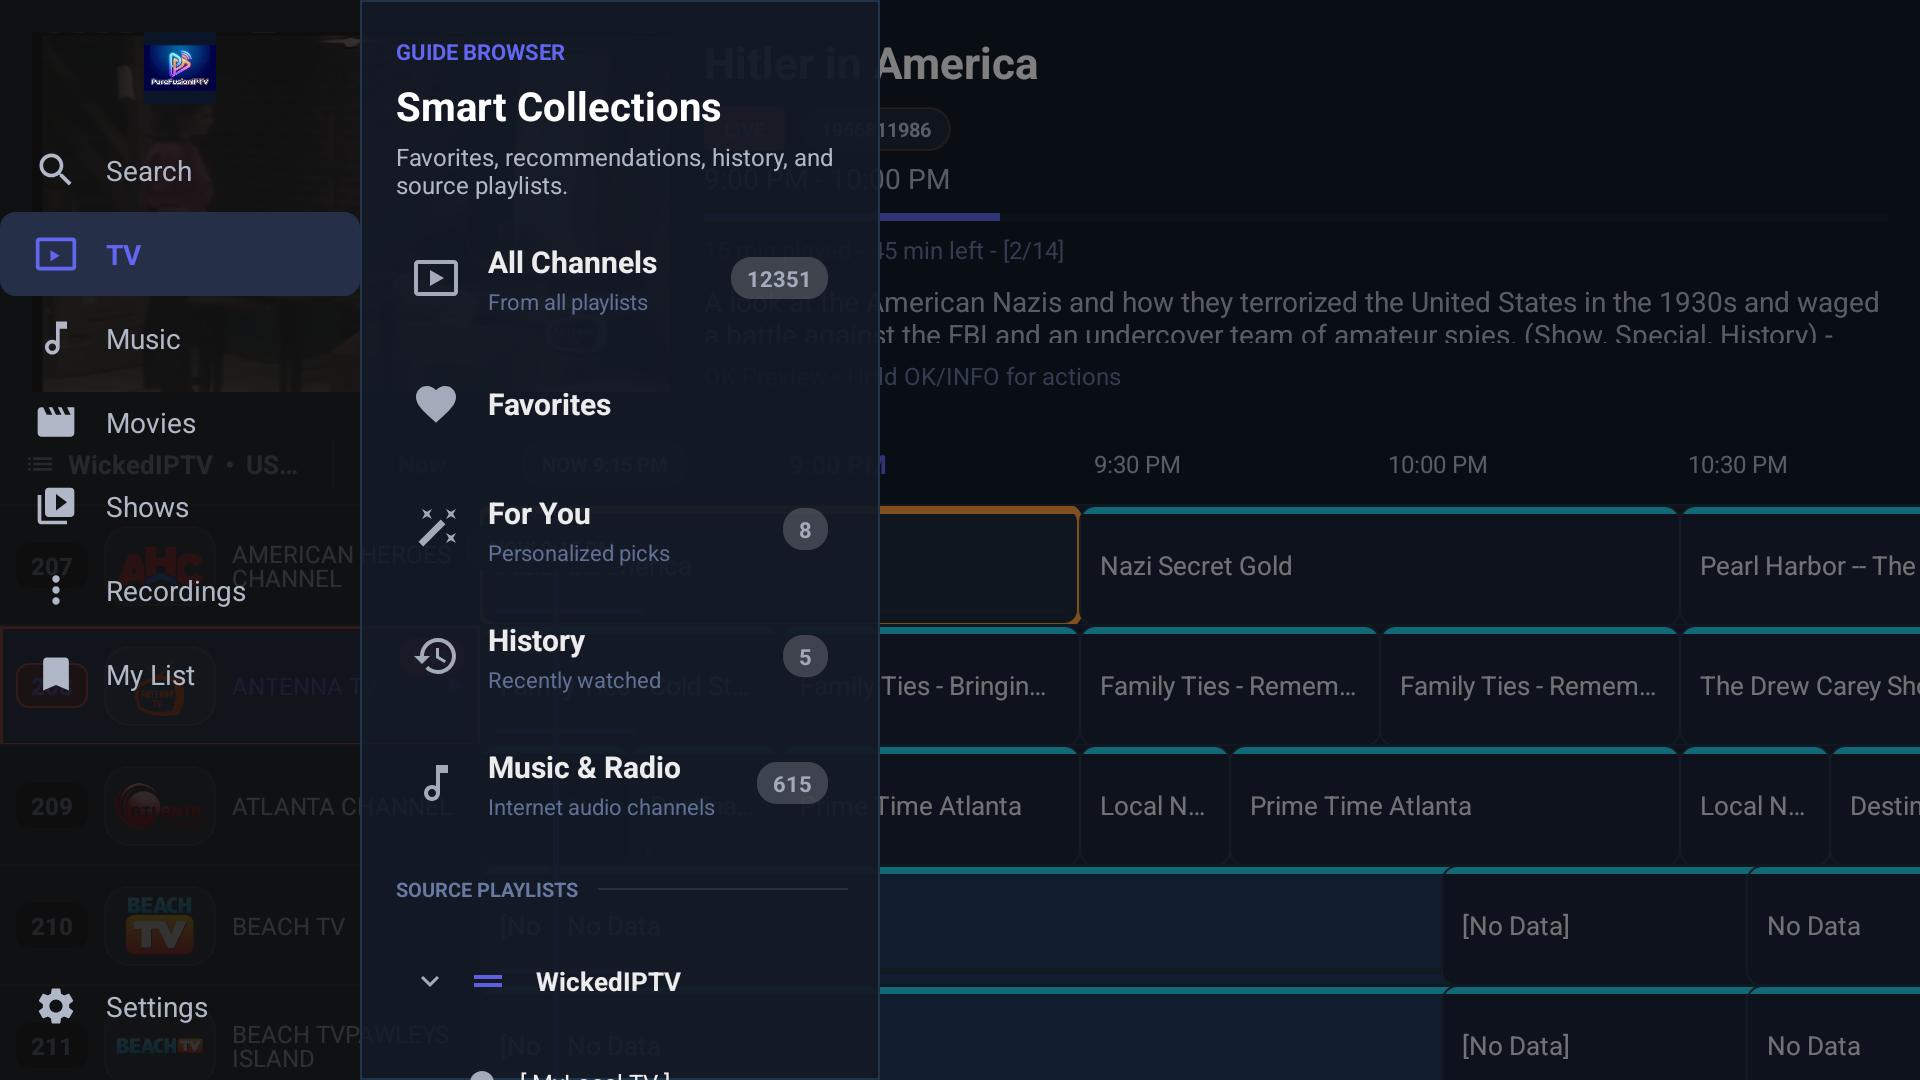Viewport: 1920px width, 1080px height.
Task: Click the 615 count badge
Action: coord(792,784)
